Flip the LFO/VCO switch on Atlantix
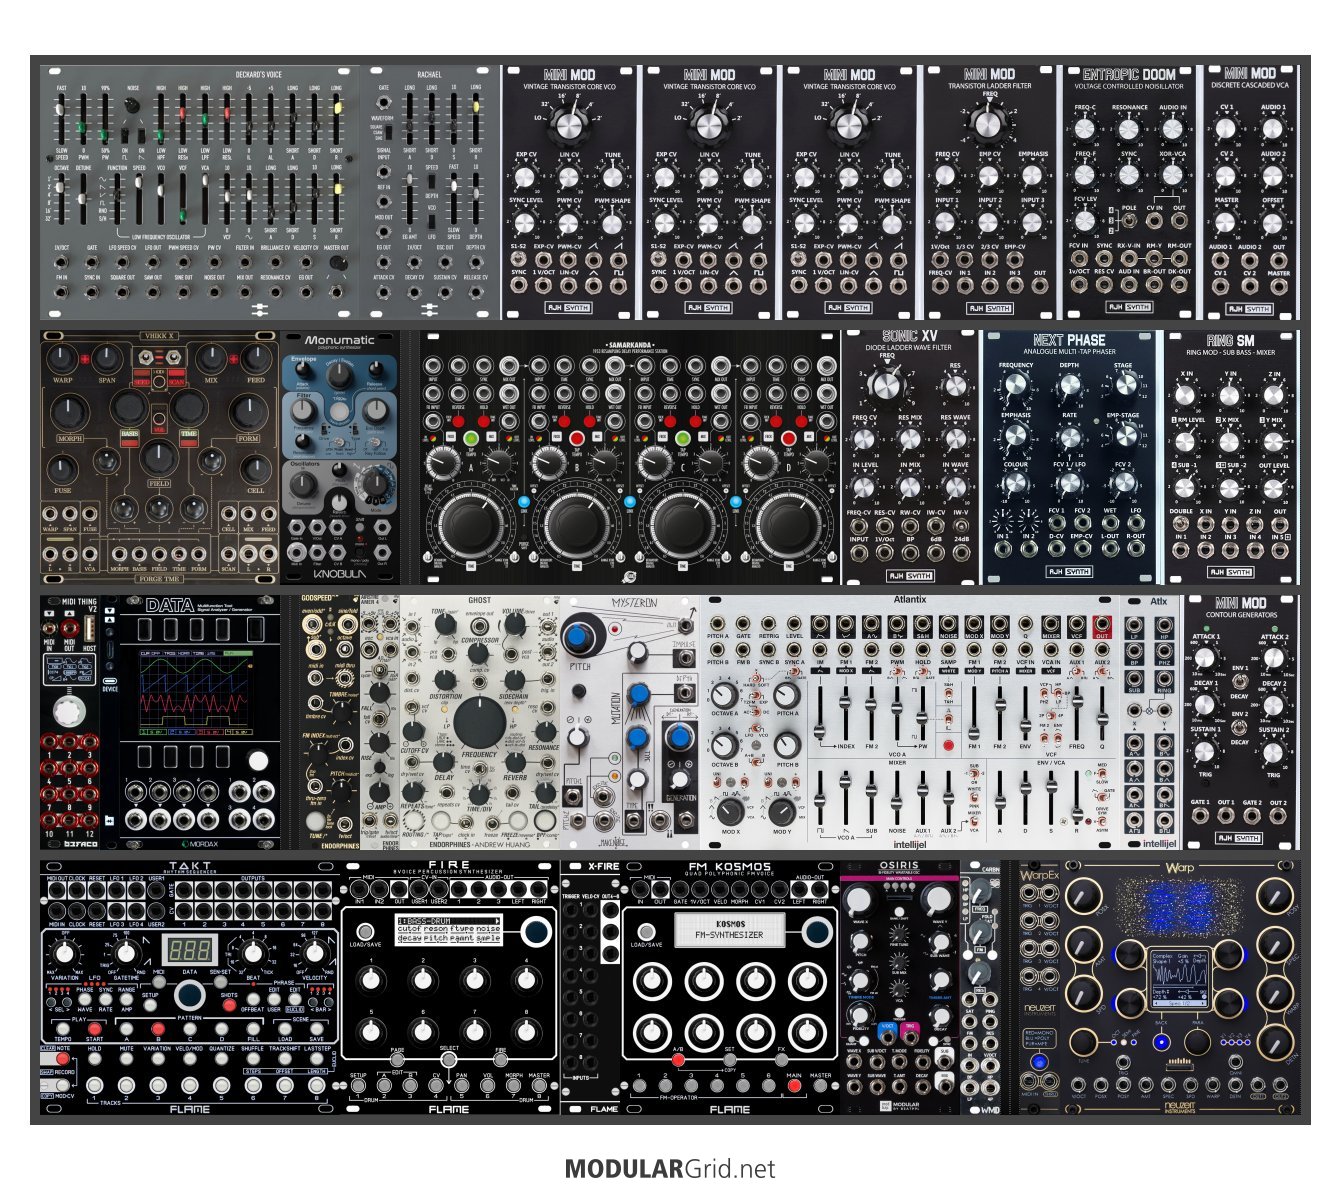Viewport: 1341px width, 1190px height. coord(755,729)
